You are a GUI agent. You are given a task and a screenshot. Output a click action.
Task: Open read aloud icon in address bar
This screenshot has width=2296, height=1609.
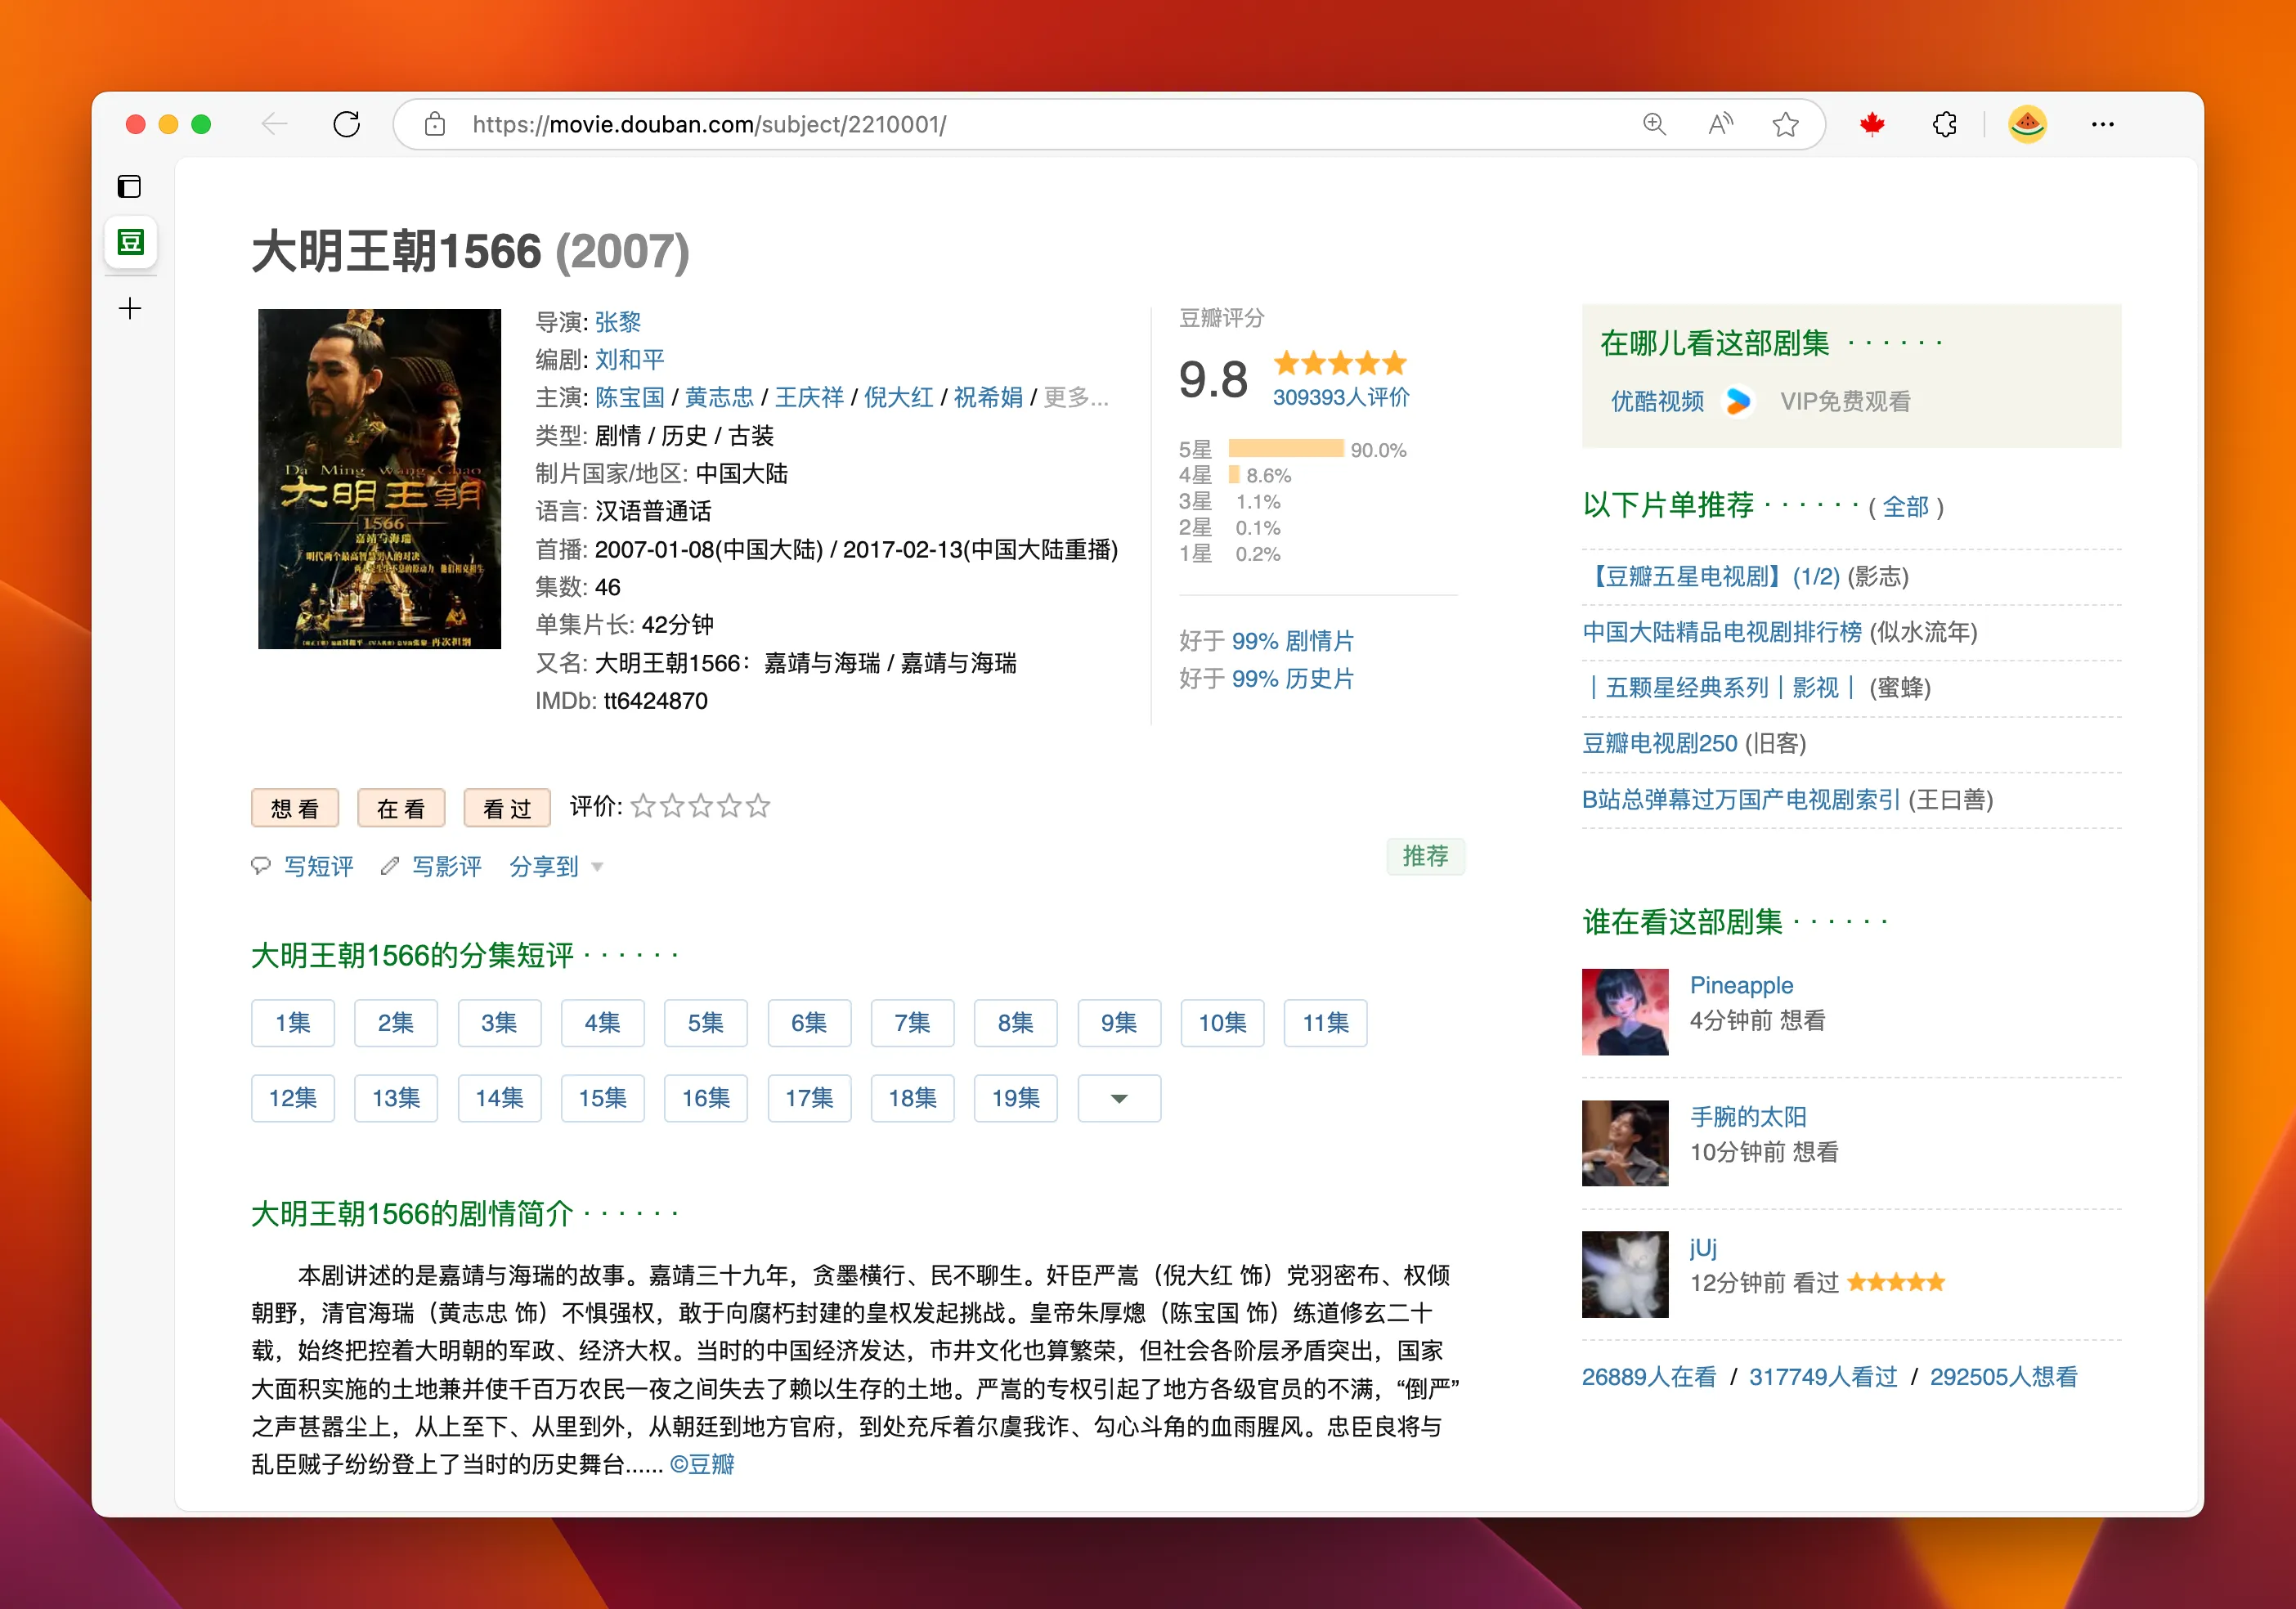pyautogui.click(x=1720, y=124)
